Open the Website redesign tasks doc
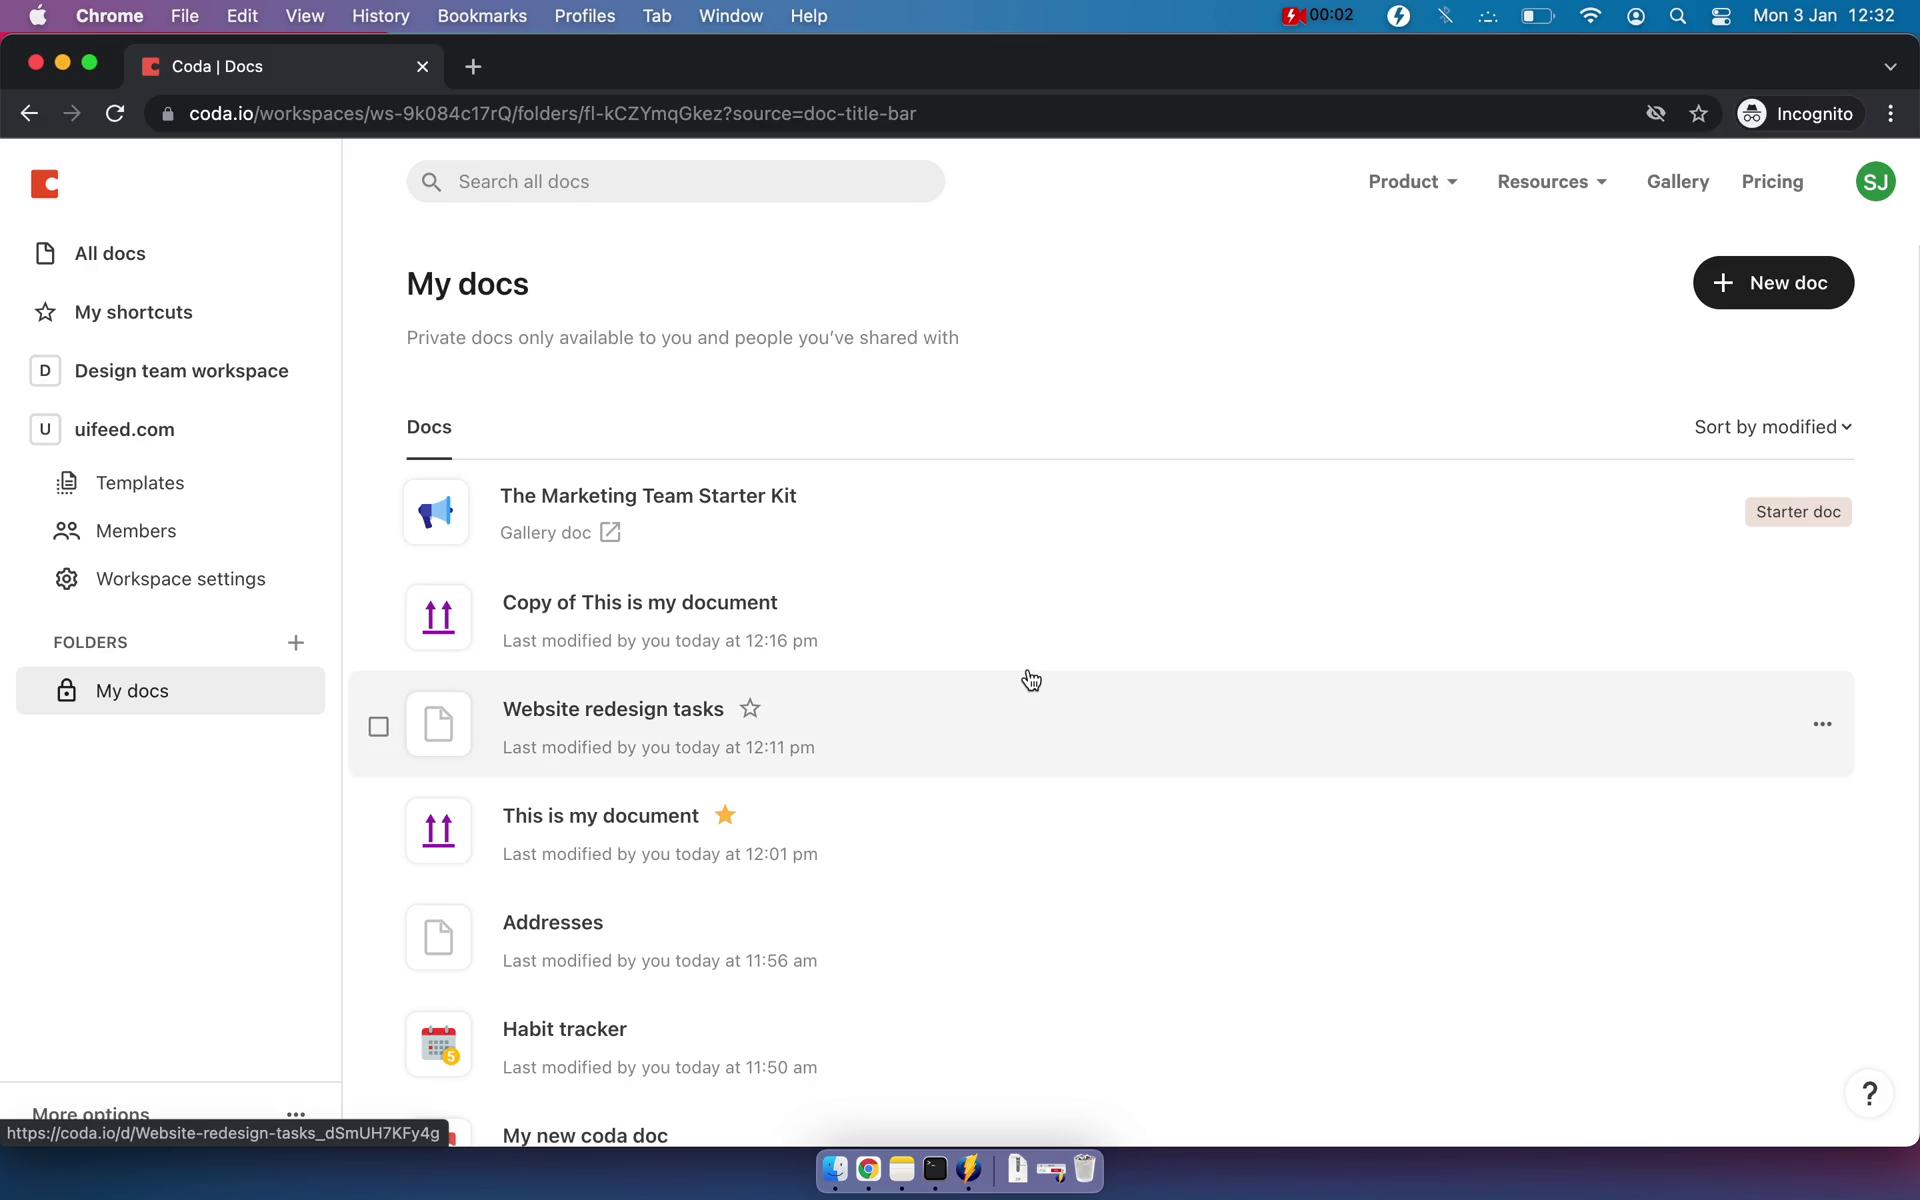This screenshot has height=1200, width=1920. click(613, 709)
